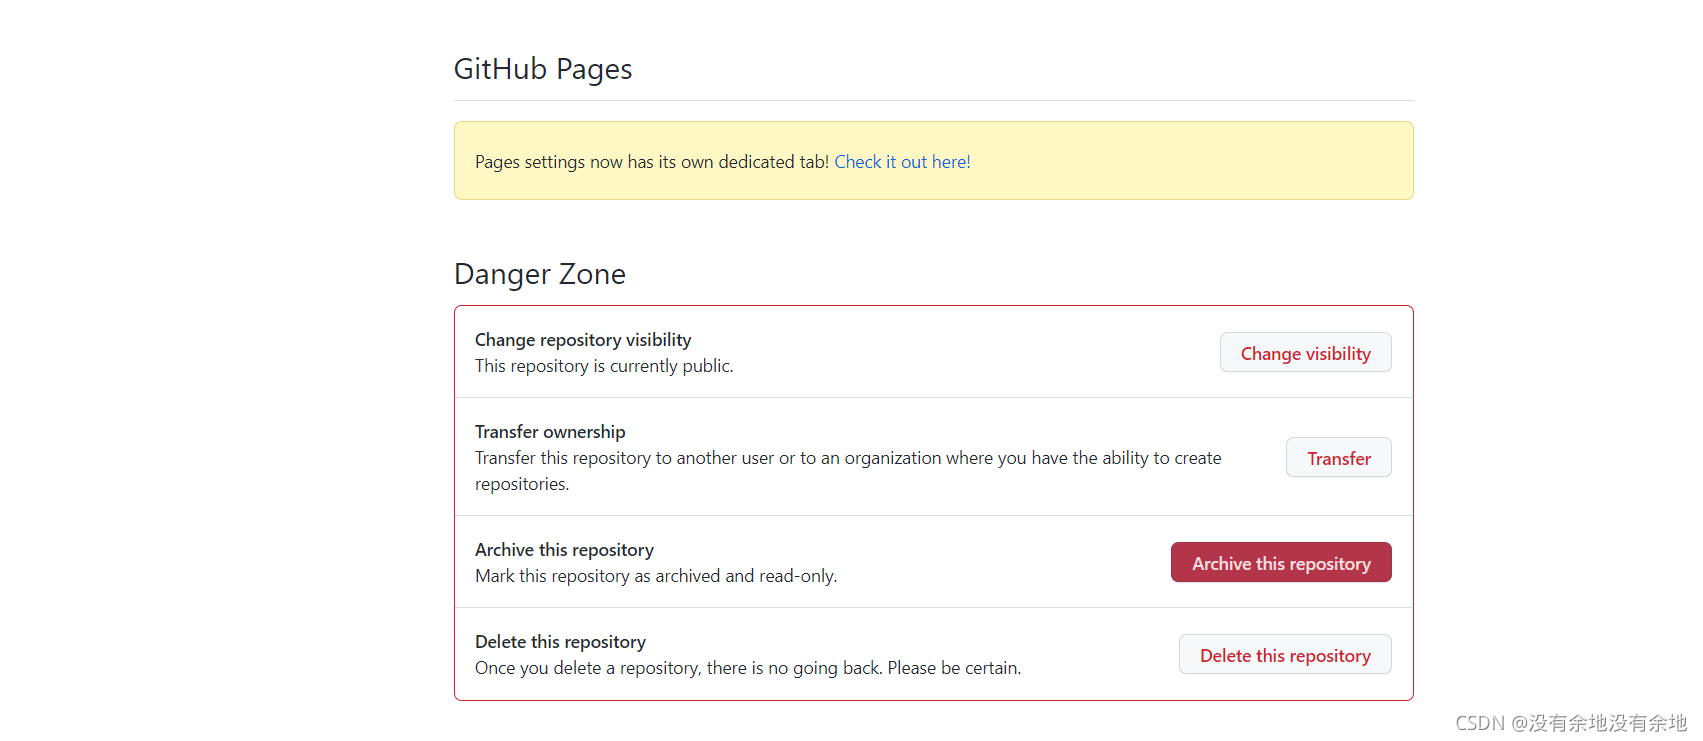Click the 'Delete this repository' bold title text
This screenshot has height=741, width=1703.
click(x=560, y=642)
